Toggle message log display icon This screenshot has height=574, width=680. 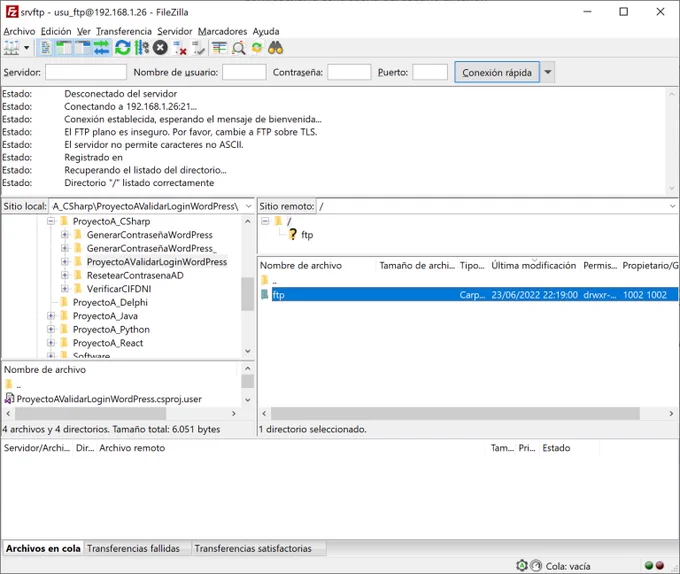(x=45, y=48)
